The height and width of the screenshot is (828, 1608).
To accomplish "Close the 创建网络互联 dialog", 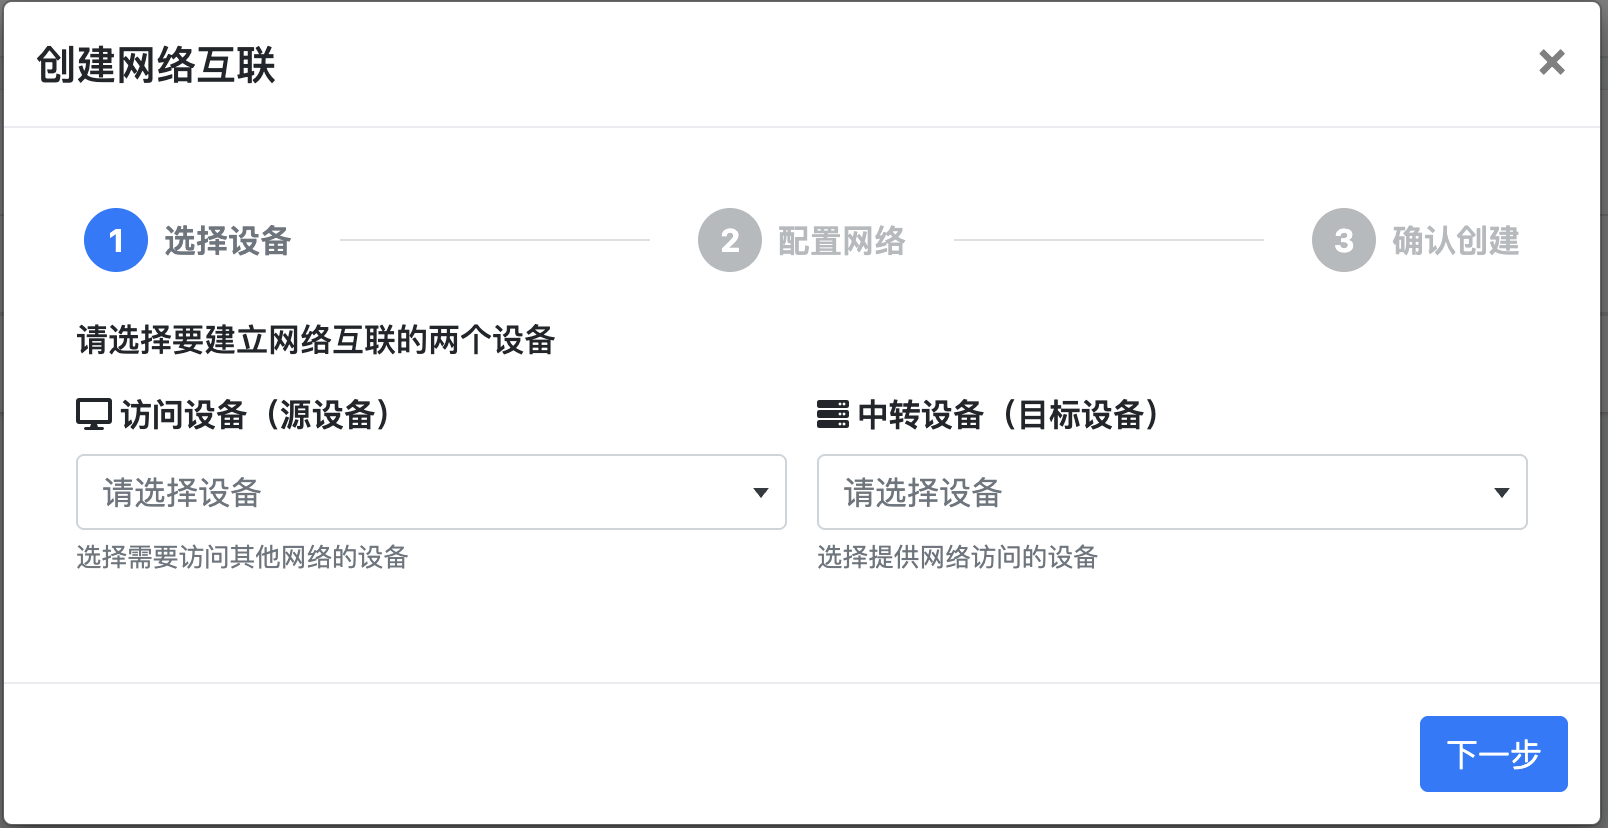I will tap(1551, 62).
